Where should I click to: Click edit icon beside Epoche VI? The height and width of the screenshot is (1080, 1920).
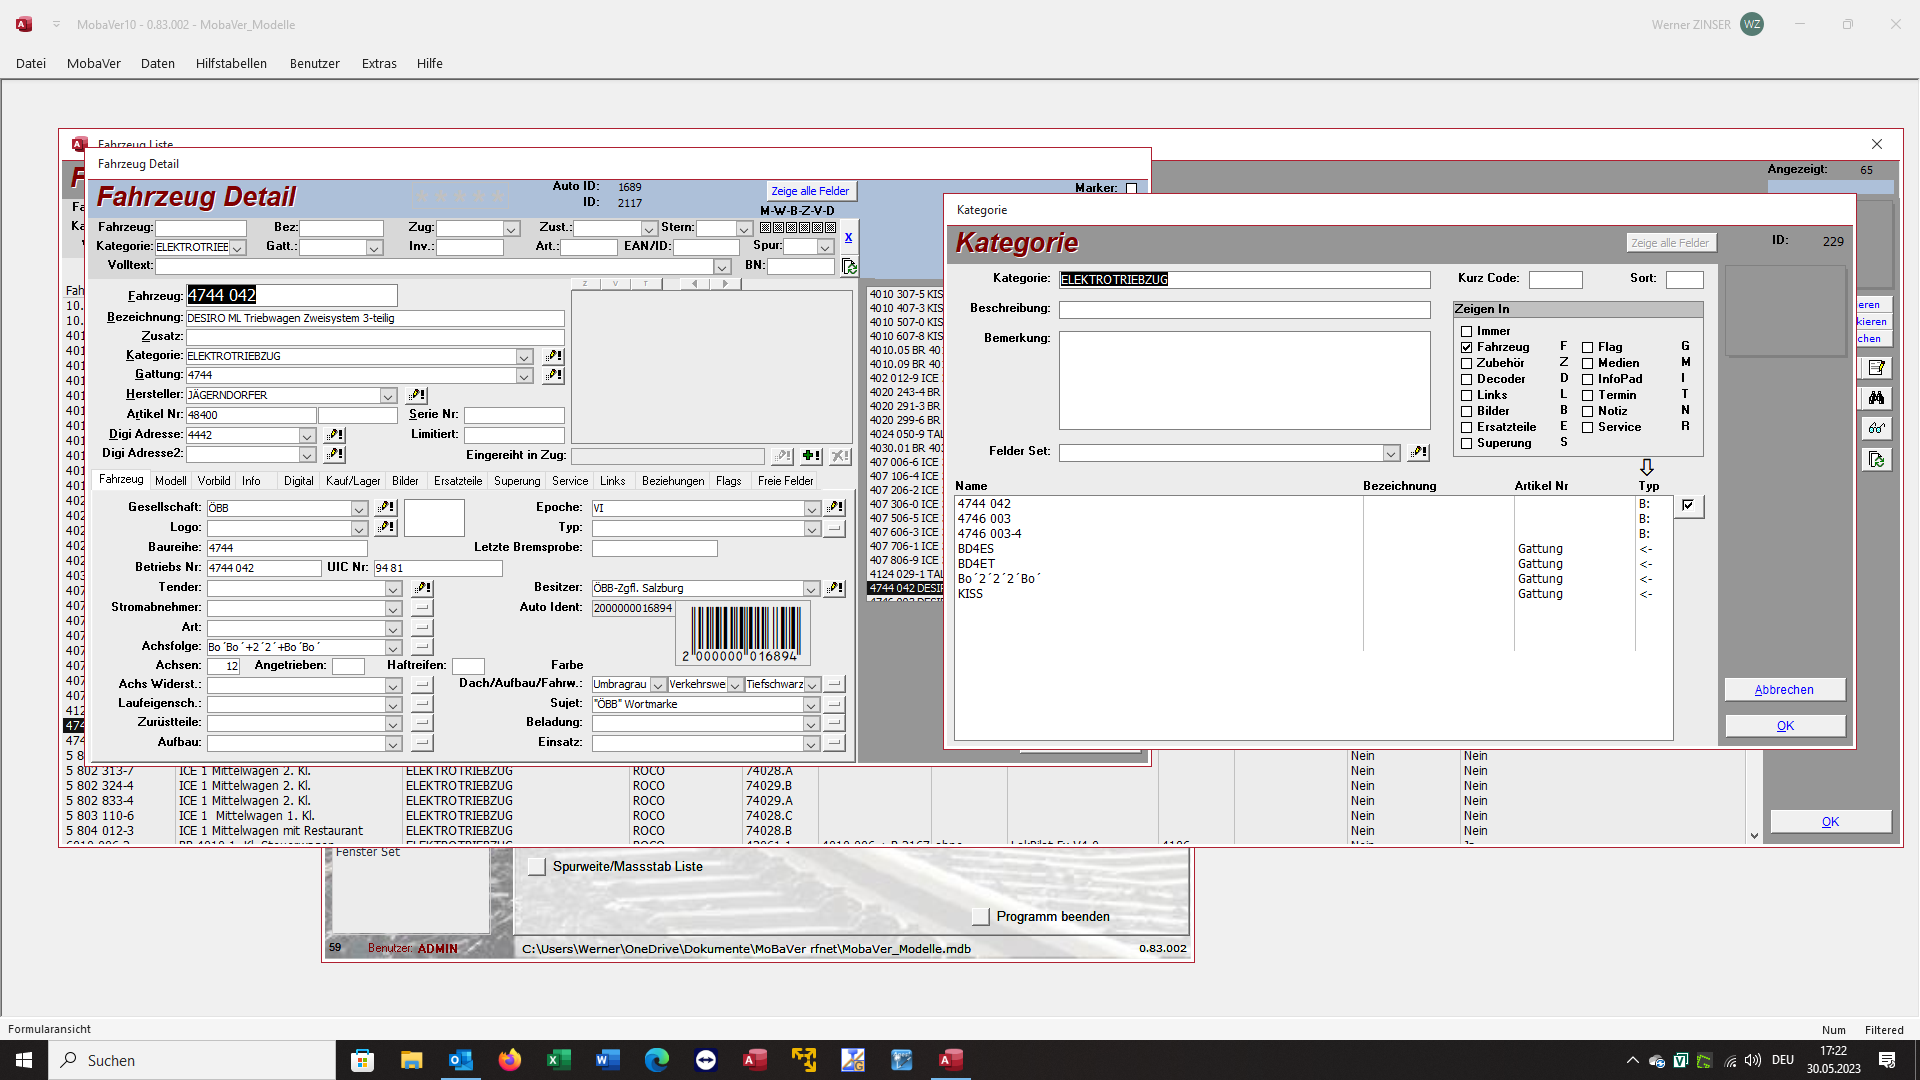coord(834,508)
